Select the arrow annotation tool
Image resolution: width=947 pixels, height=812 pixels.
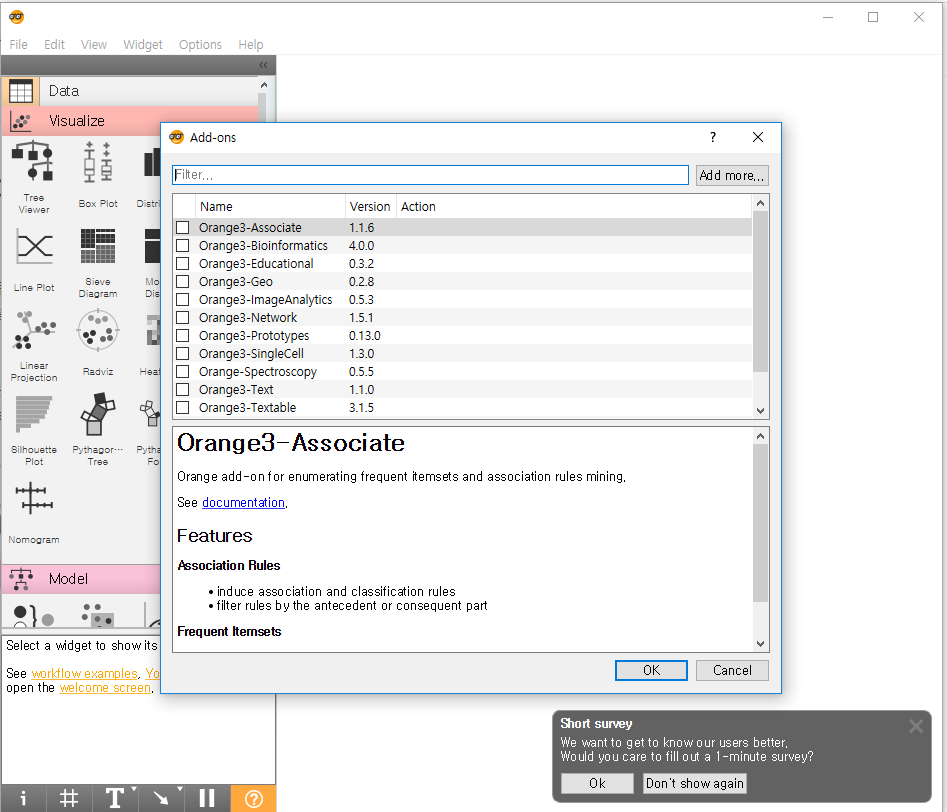[161, 798]
